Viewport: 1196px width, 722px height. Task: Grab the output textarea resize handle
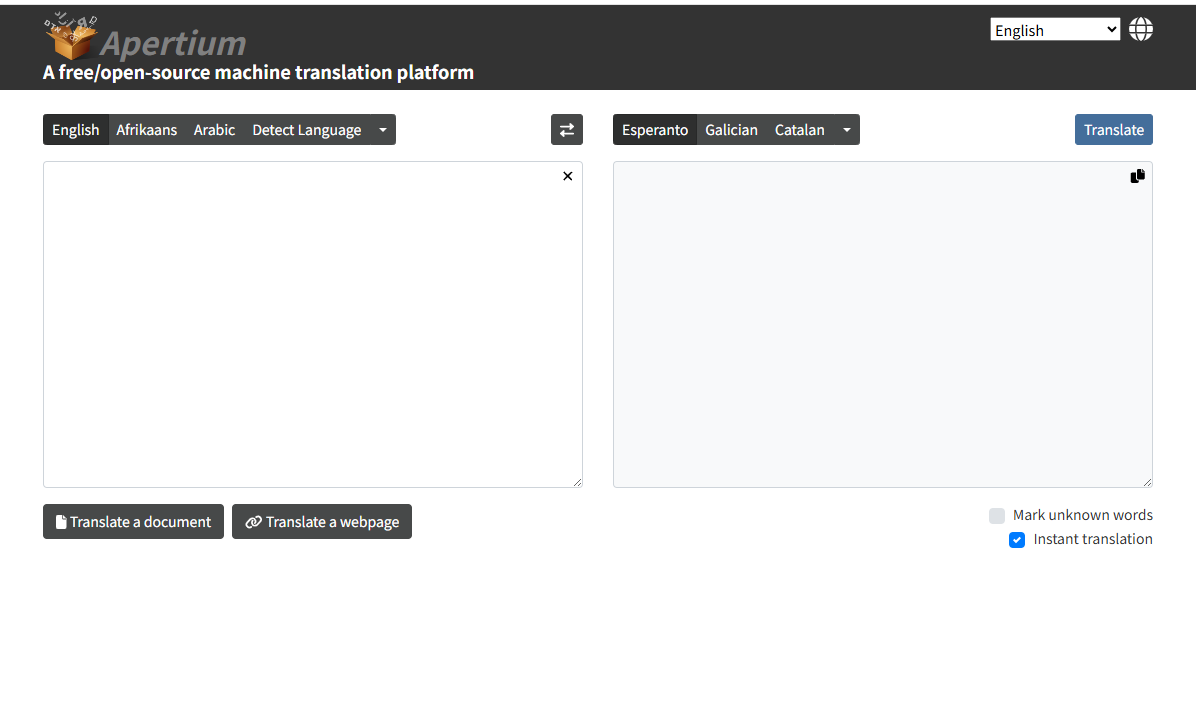coord(1147,482)
